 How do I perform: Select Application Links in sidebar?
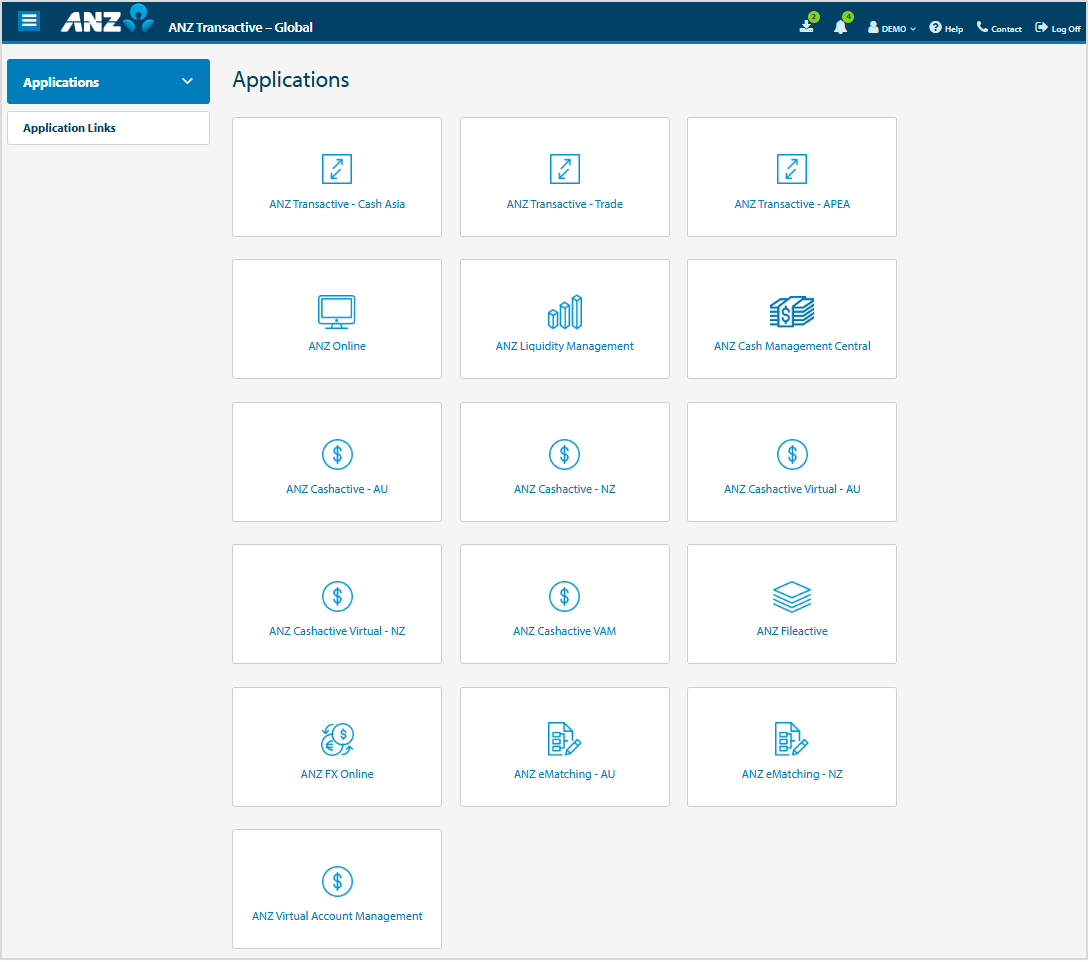(x=69, y=128)
